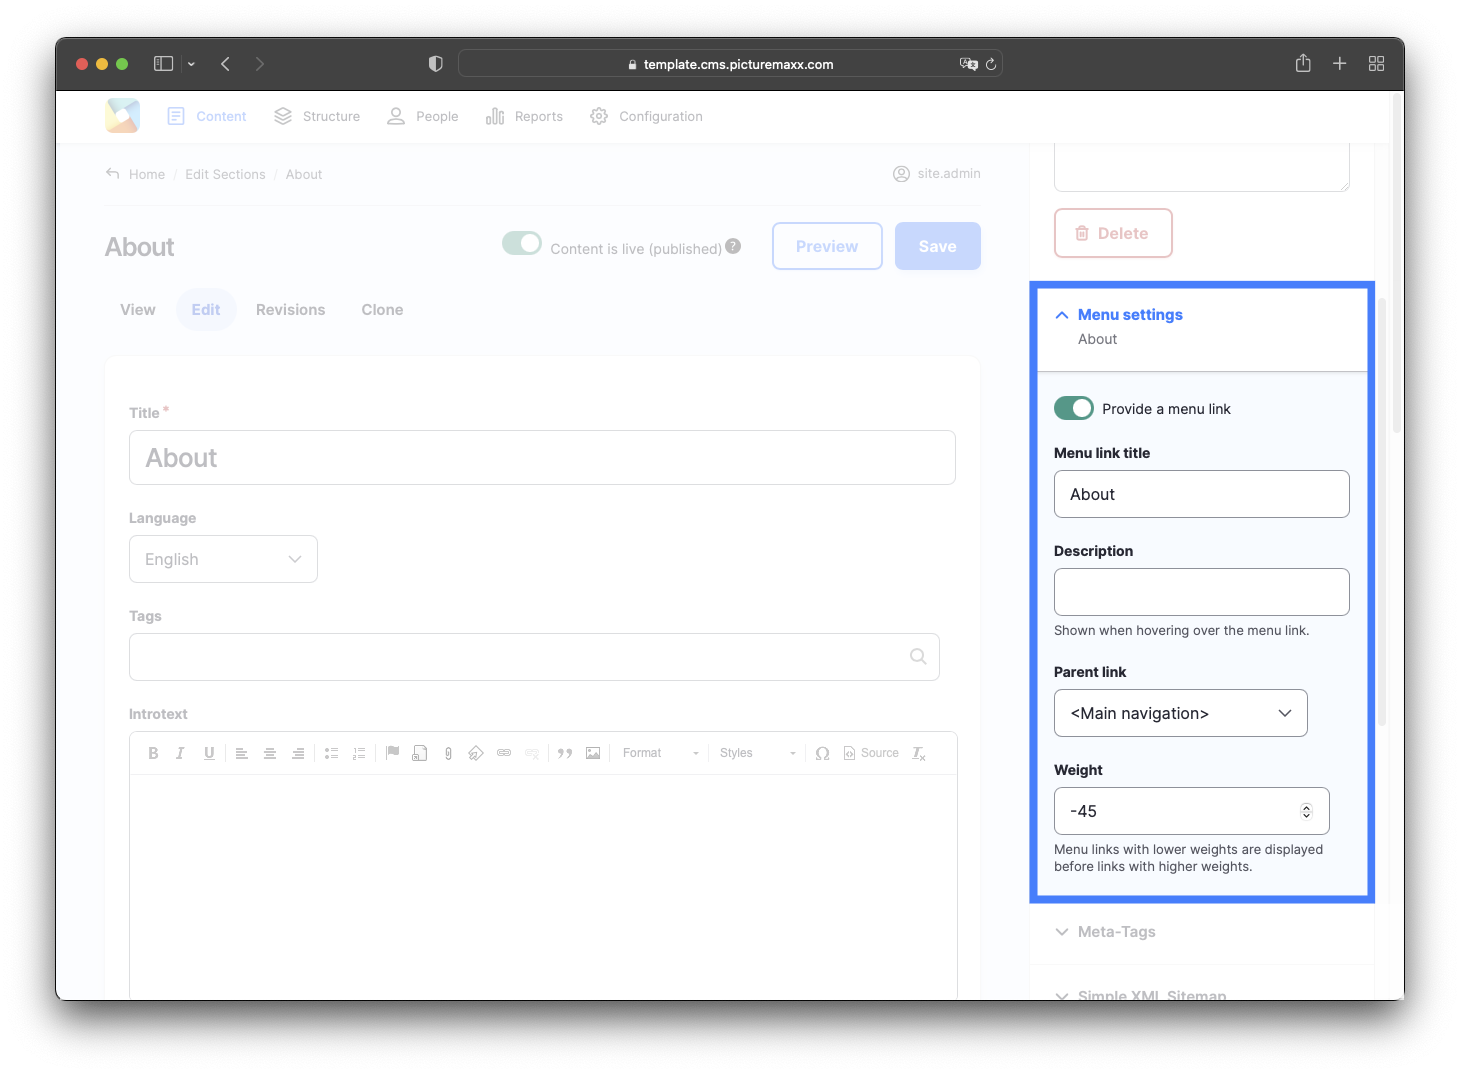
Task: Expand the Meta-Tags section
Action: point(1115,931)
